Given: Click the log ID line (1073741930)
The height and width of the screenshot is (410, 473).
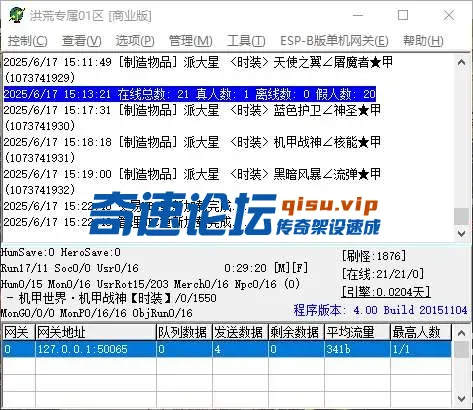Looking at the screenshot, I should 40,126.
